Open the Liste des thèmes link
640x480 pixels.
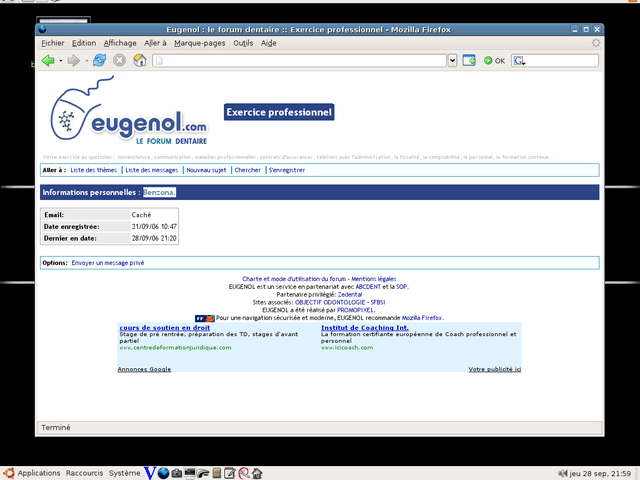93,170
